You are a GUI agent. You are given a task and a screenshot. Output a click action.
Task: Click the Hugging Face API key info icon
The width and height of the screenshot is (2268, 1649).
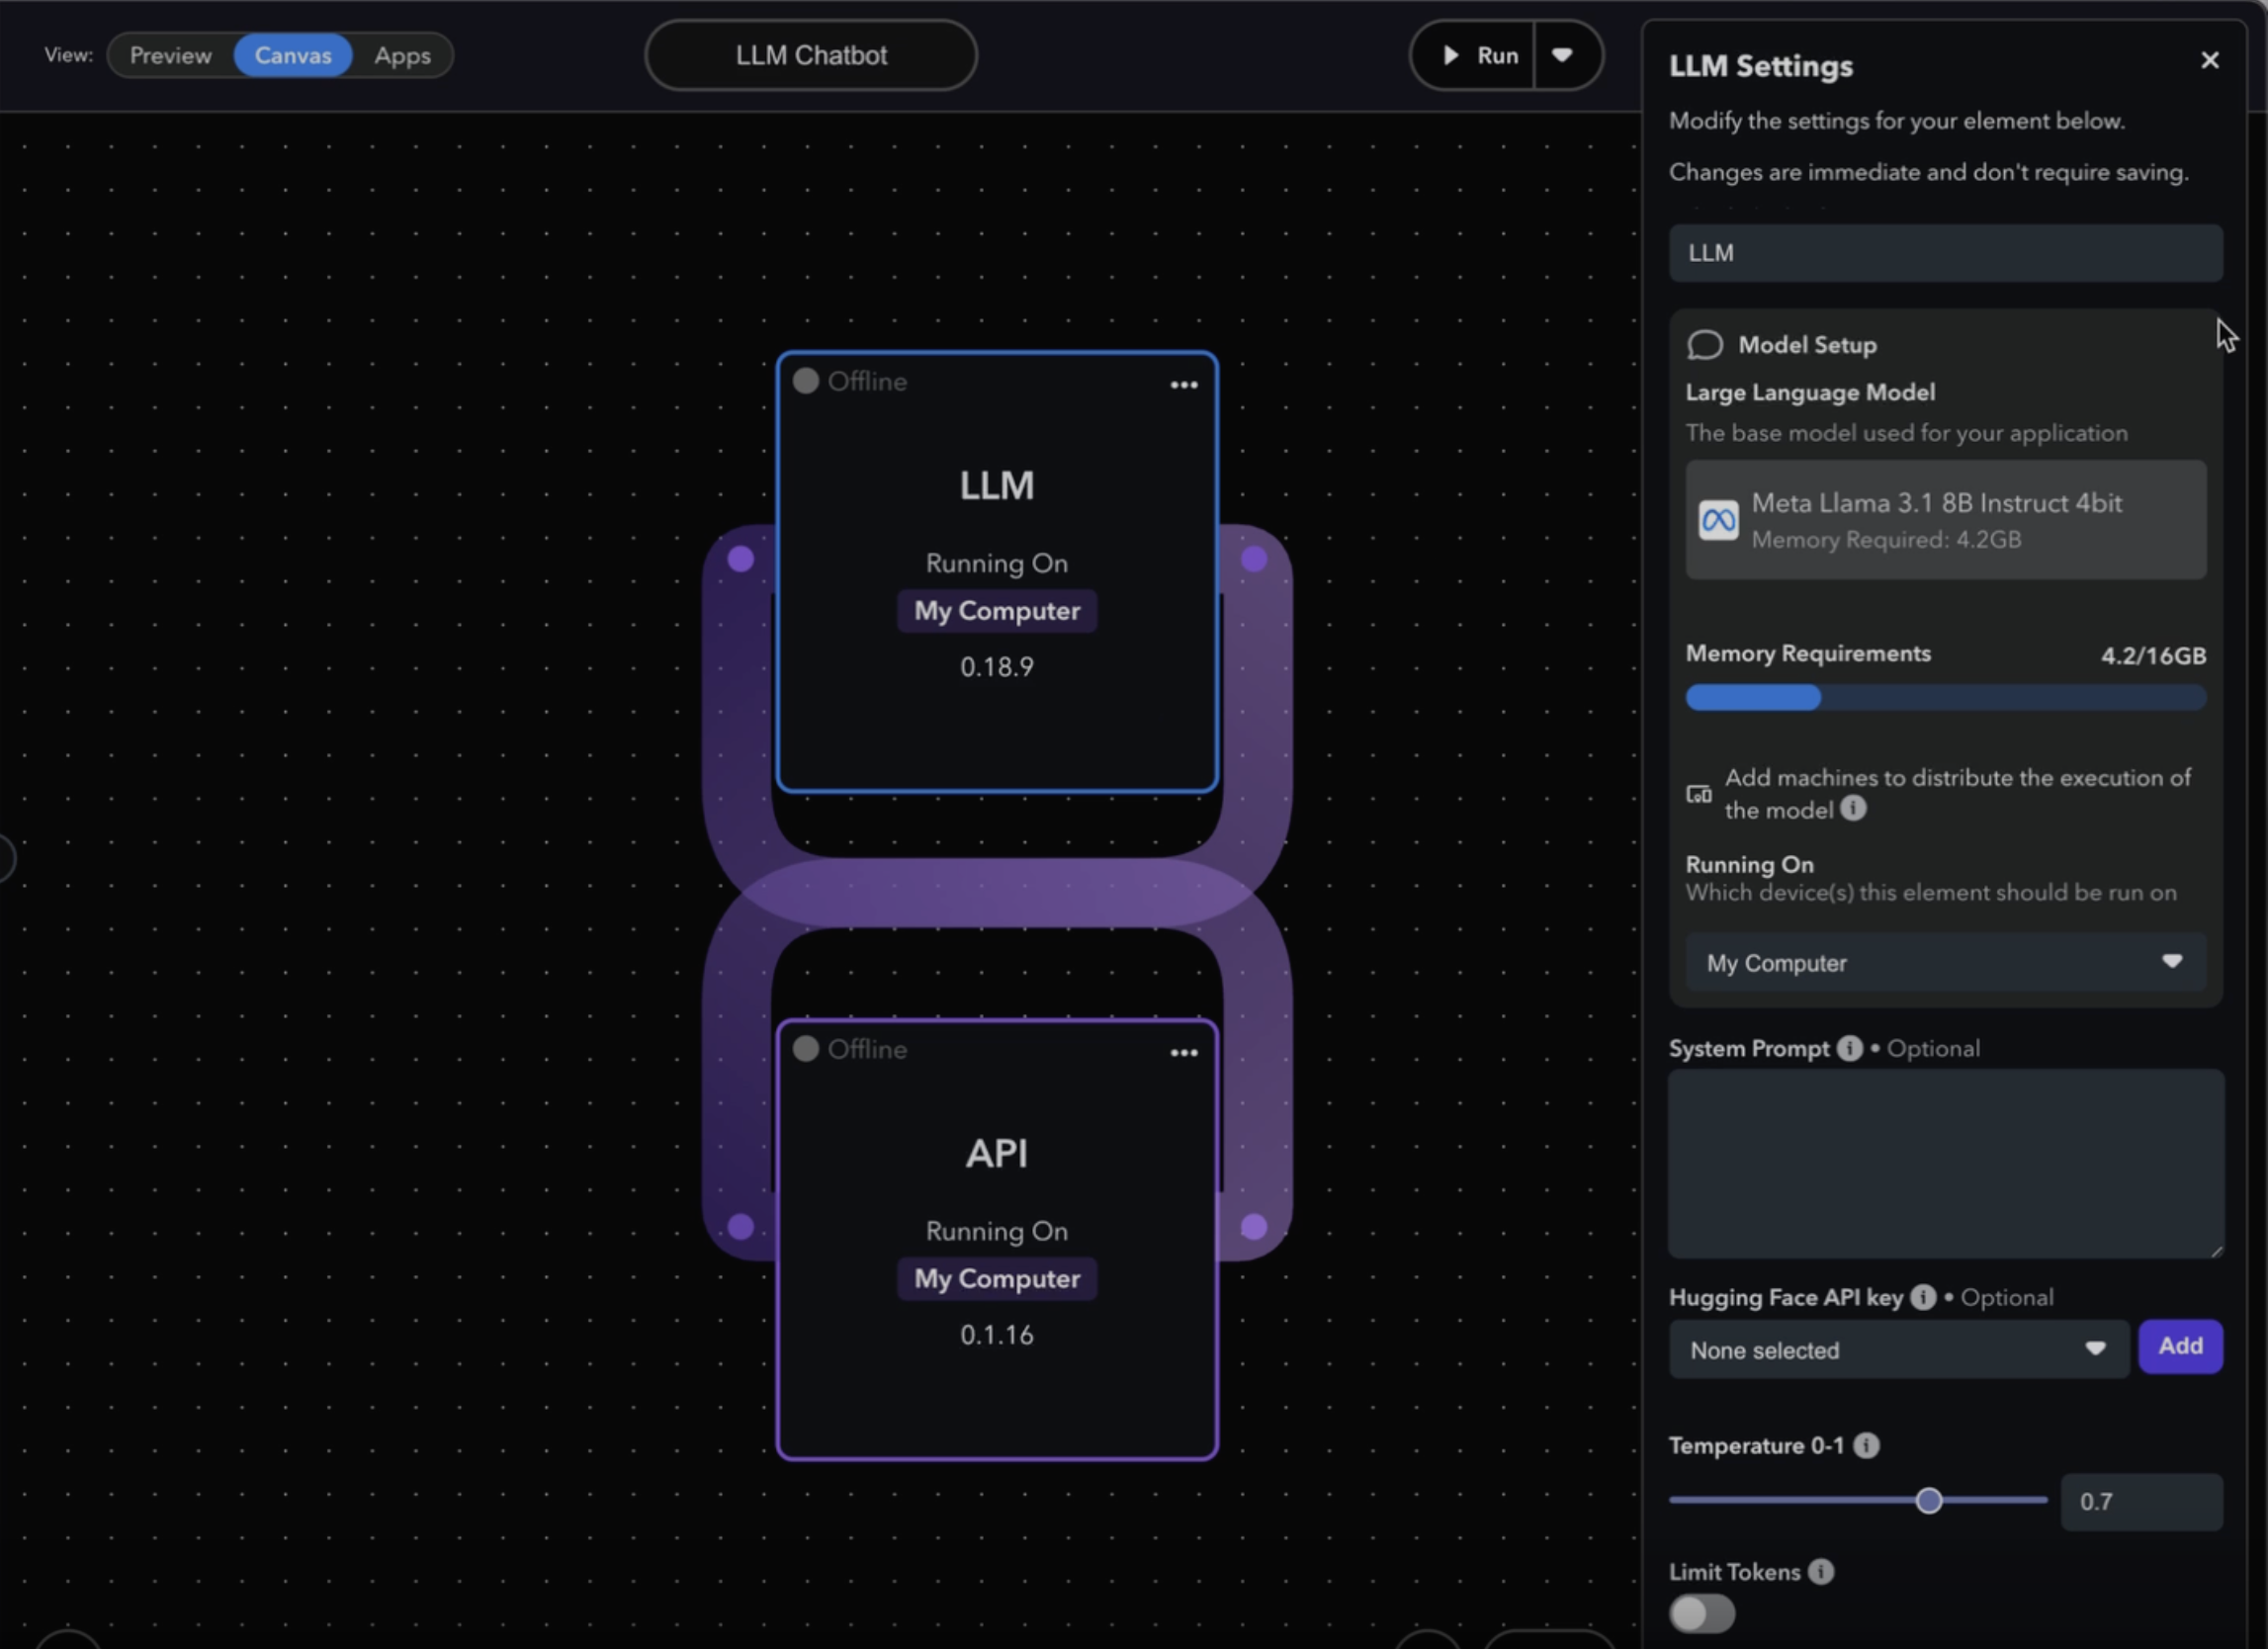(x=1923, y=1297)
